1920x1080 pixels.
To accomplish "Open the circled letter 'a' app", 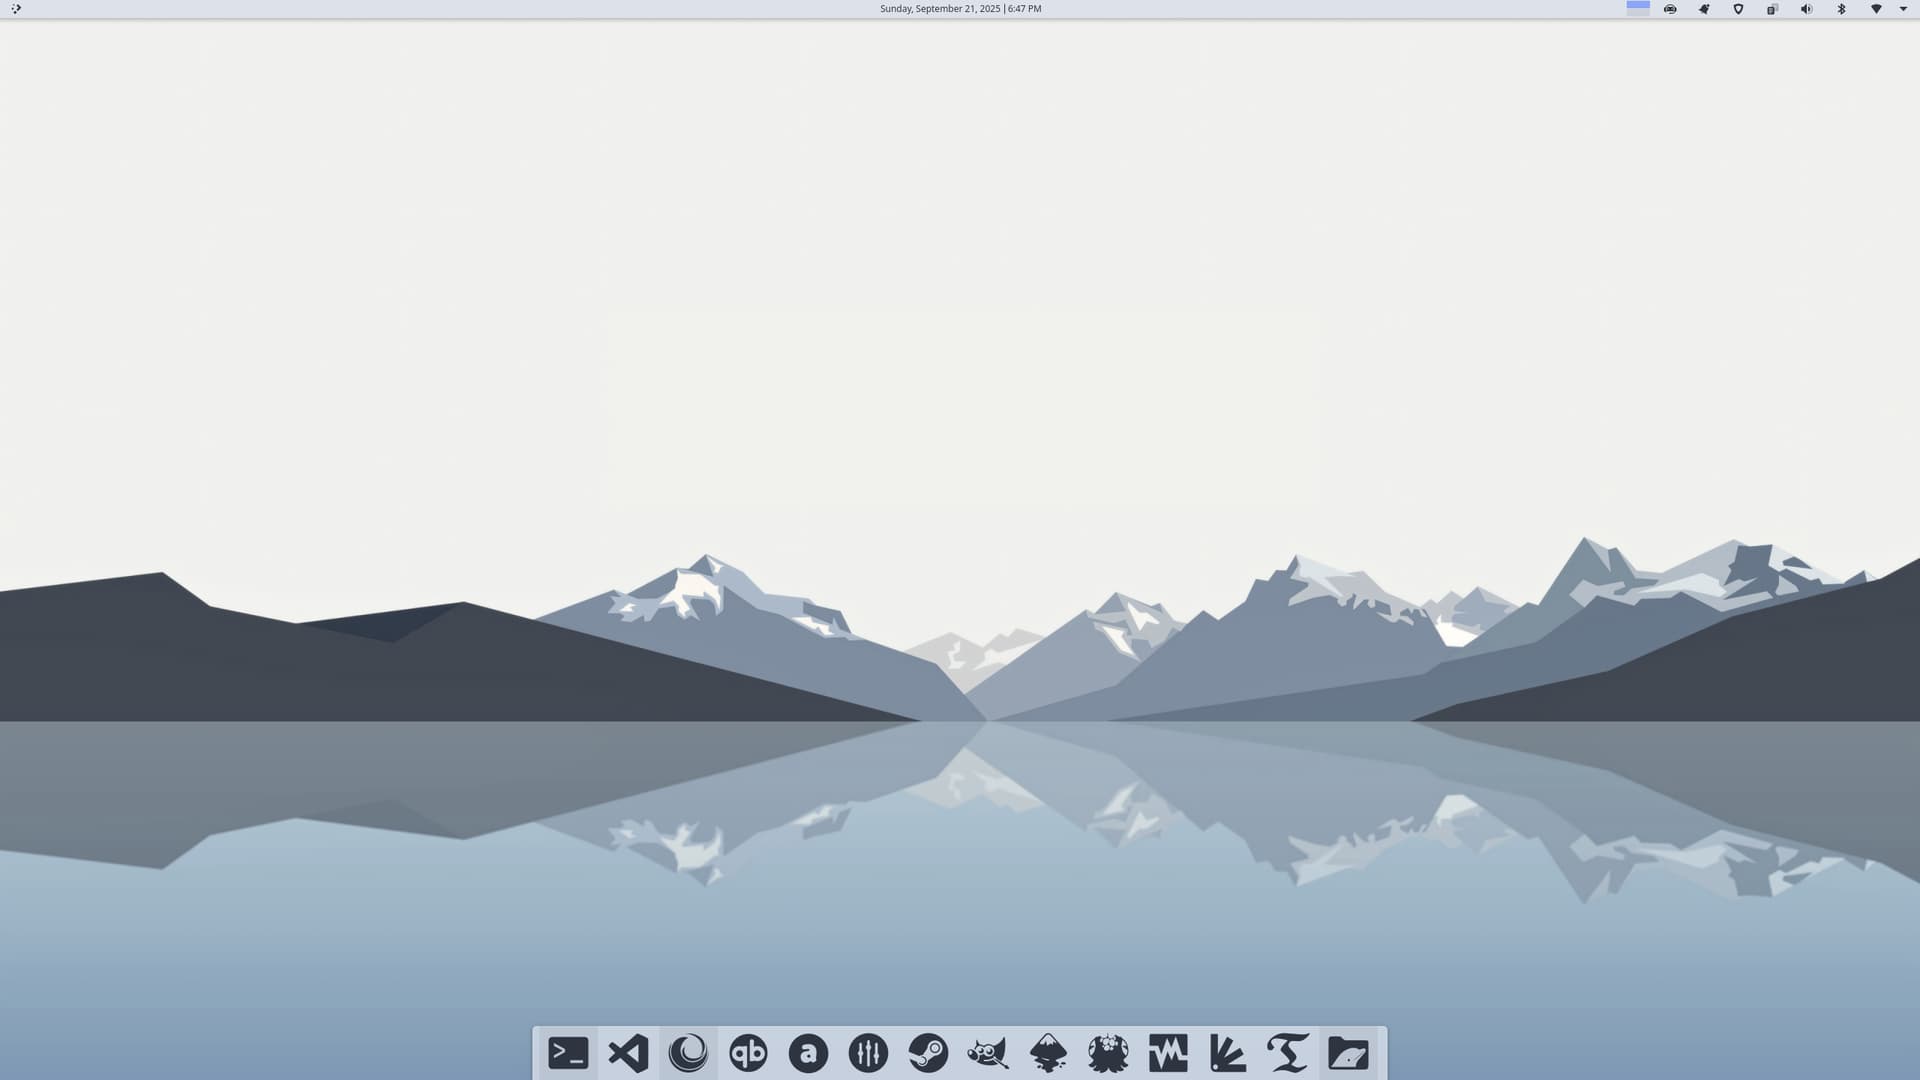I will tap(808, 1053).
